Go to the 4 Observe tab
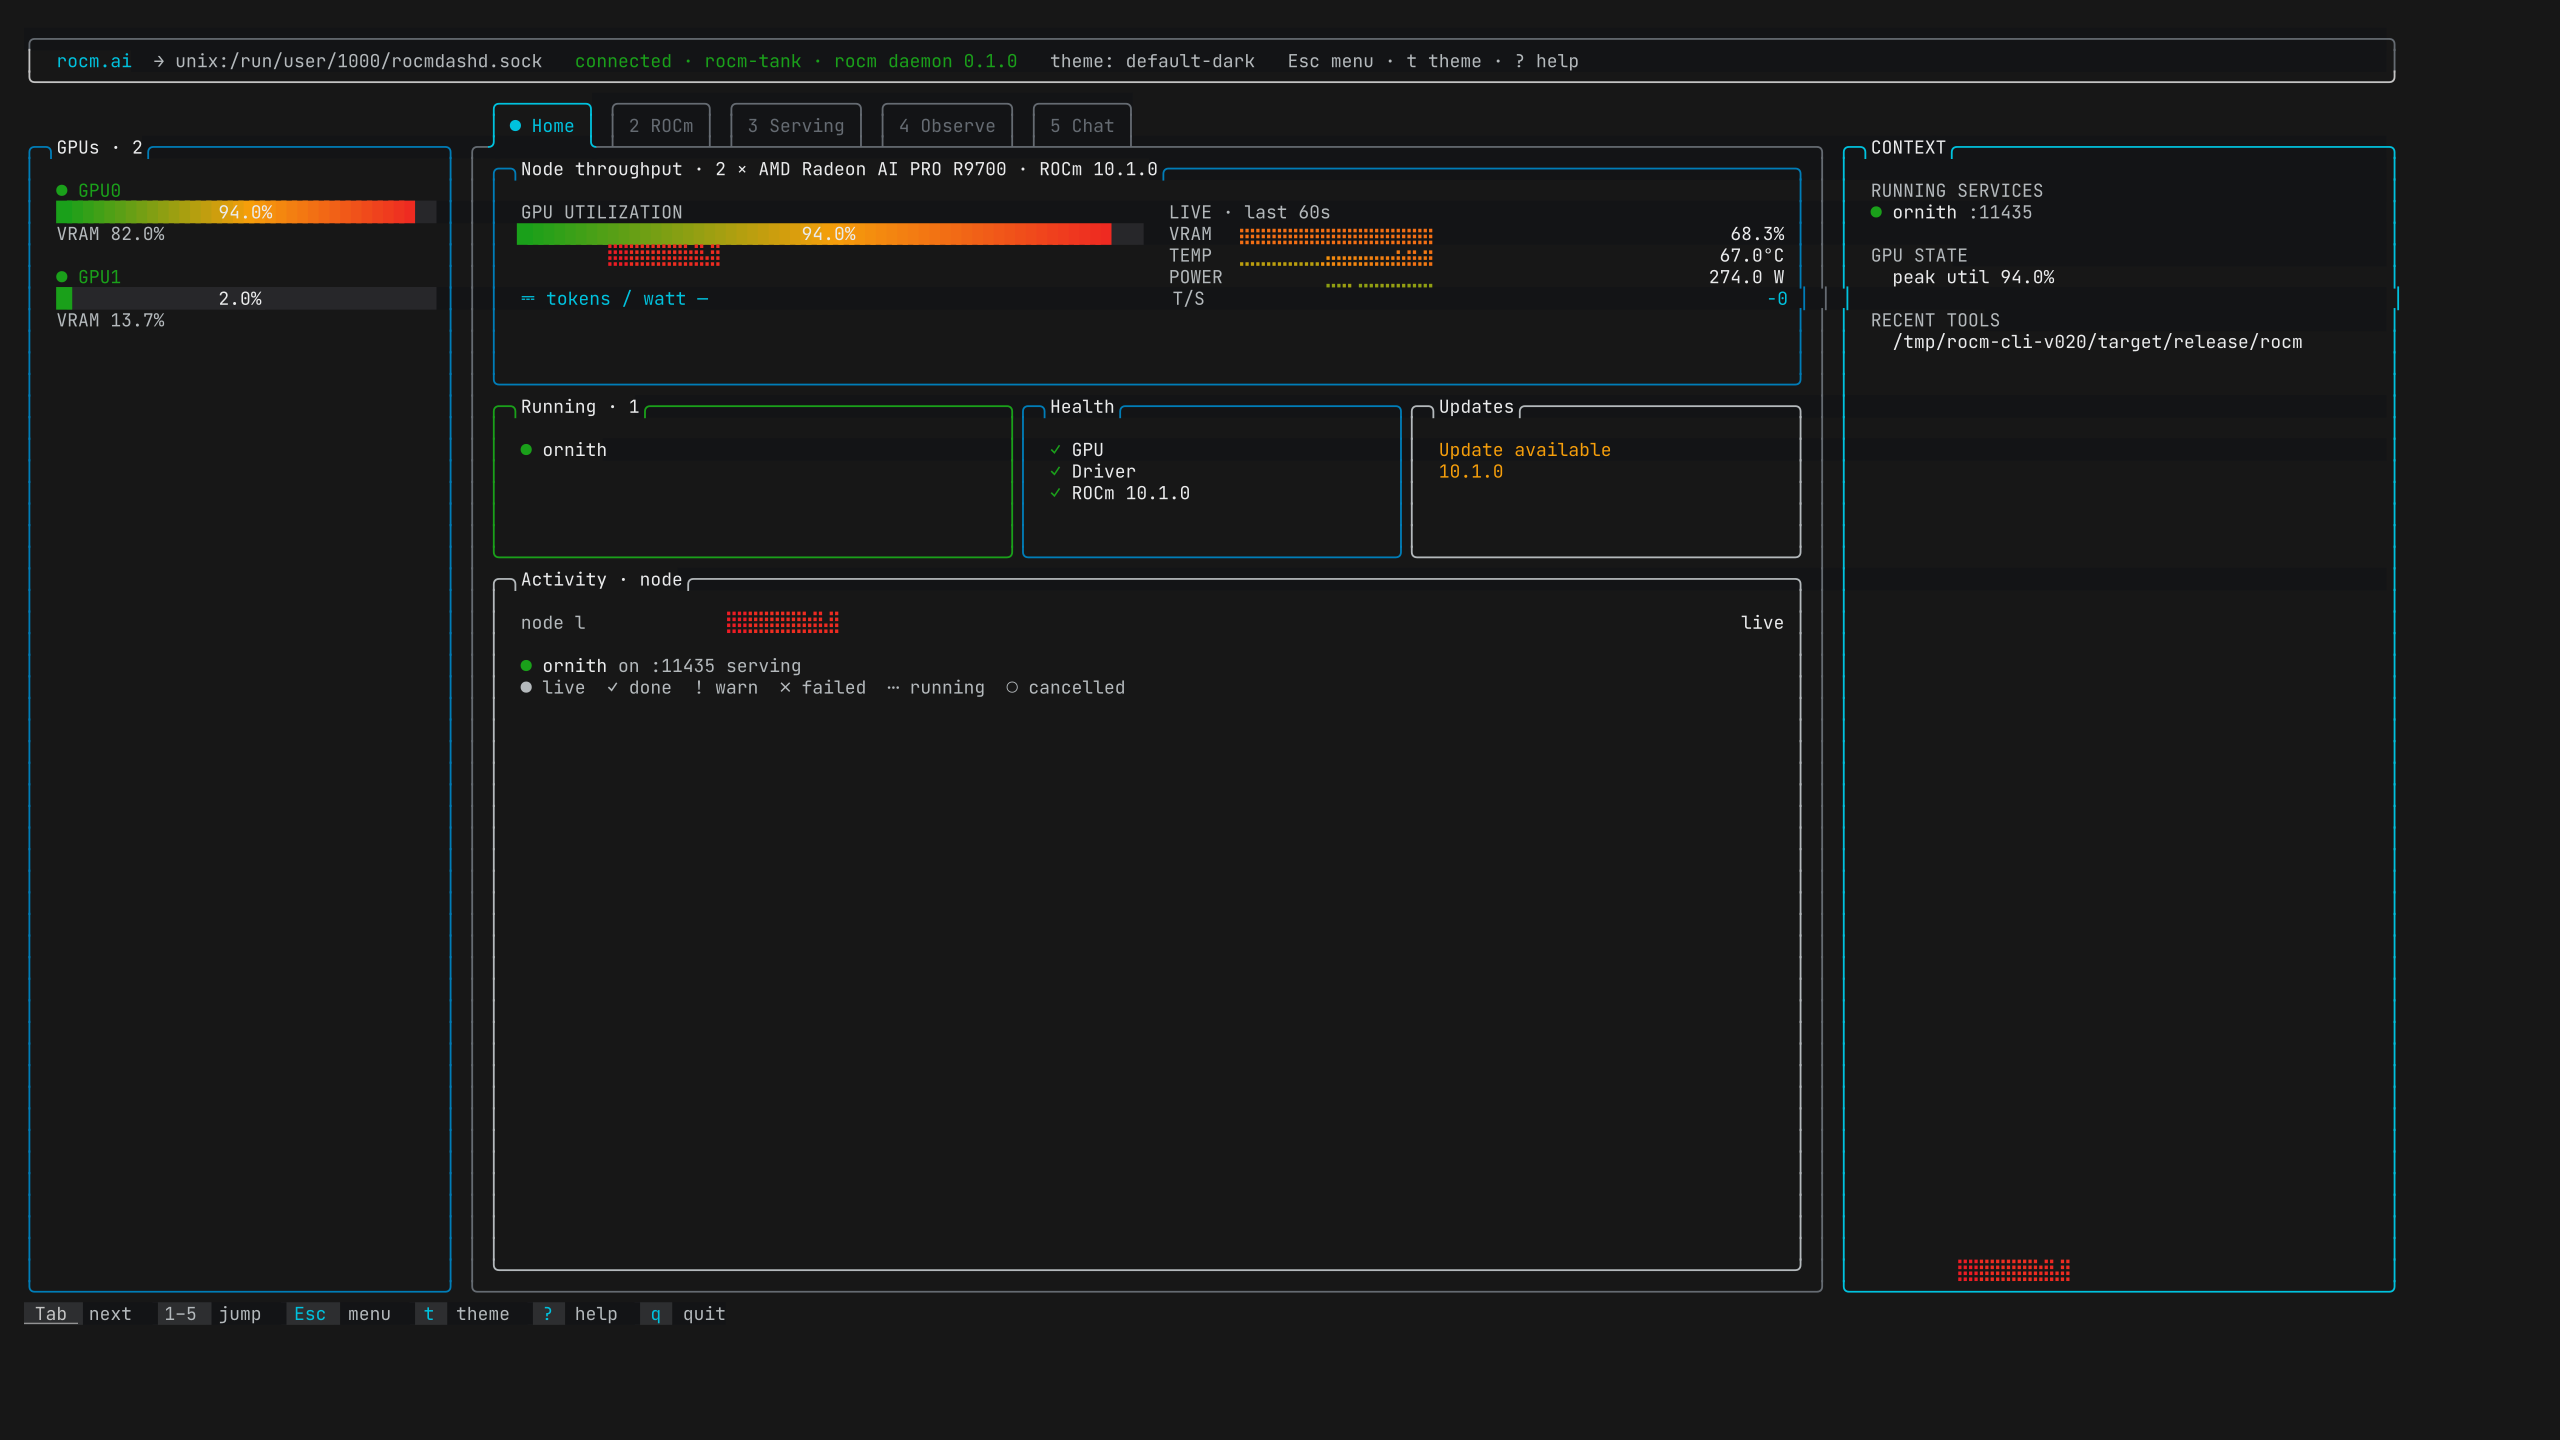2560x1440 pixels. tap(947, 126)
